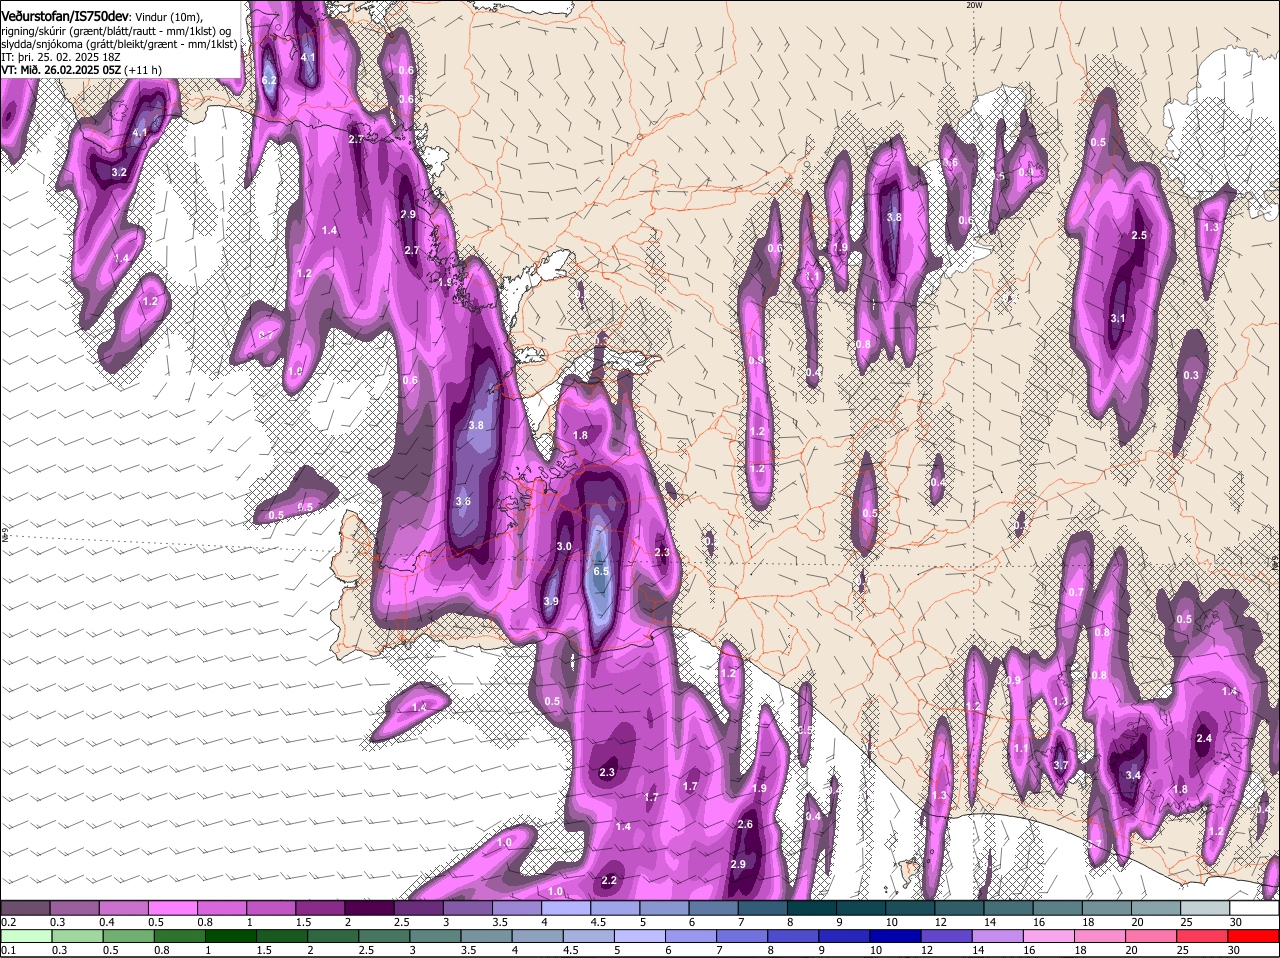Click the 'Vindur (10m)' label in the header
1280x958 pixels.
coord(167,18)
